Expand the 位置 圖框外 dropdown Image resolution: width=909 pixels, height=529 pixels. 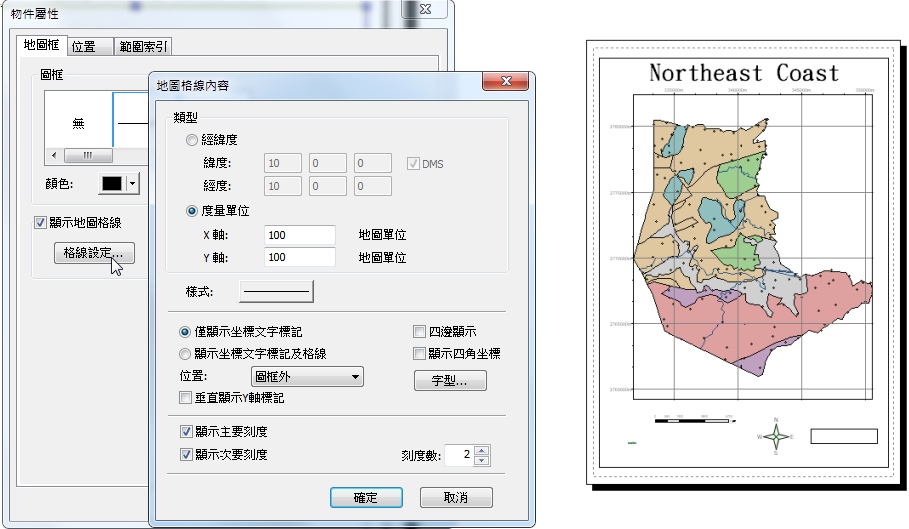pos(307,377)
